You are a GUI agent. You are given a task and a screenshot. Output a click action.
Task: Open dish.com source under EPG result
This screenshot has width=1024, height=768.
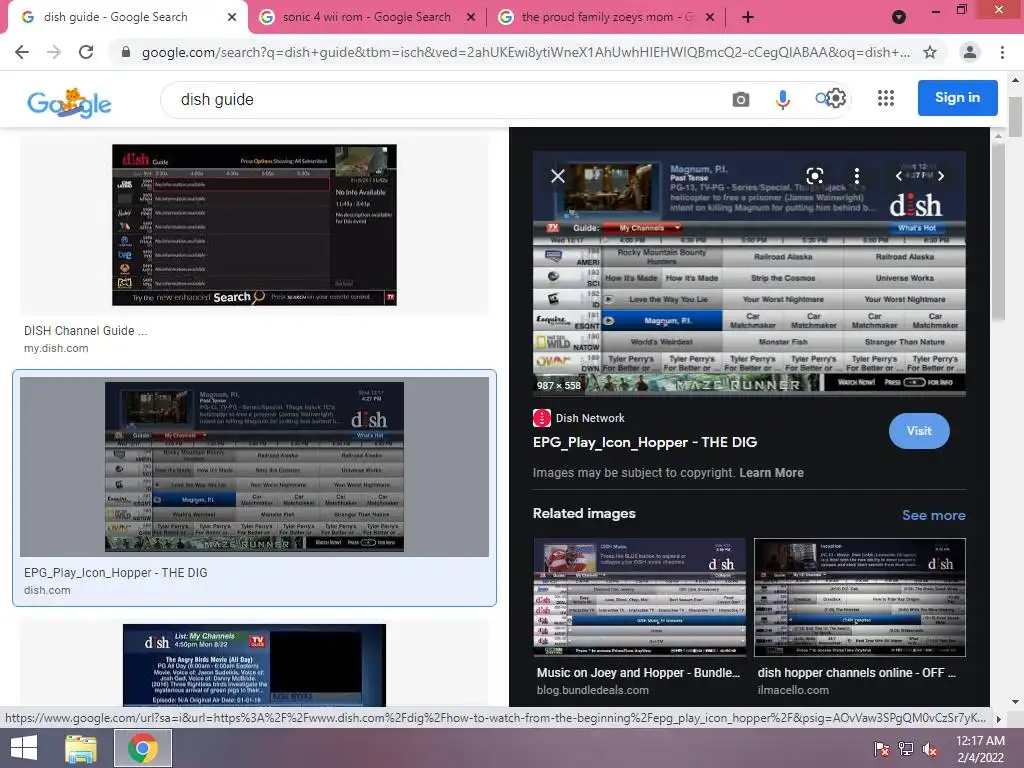[x=47, y=590]
